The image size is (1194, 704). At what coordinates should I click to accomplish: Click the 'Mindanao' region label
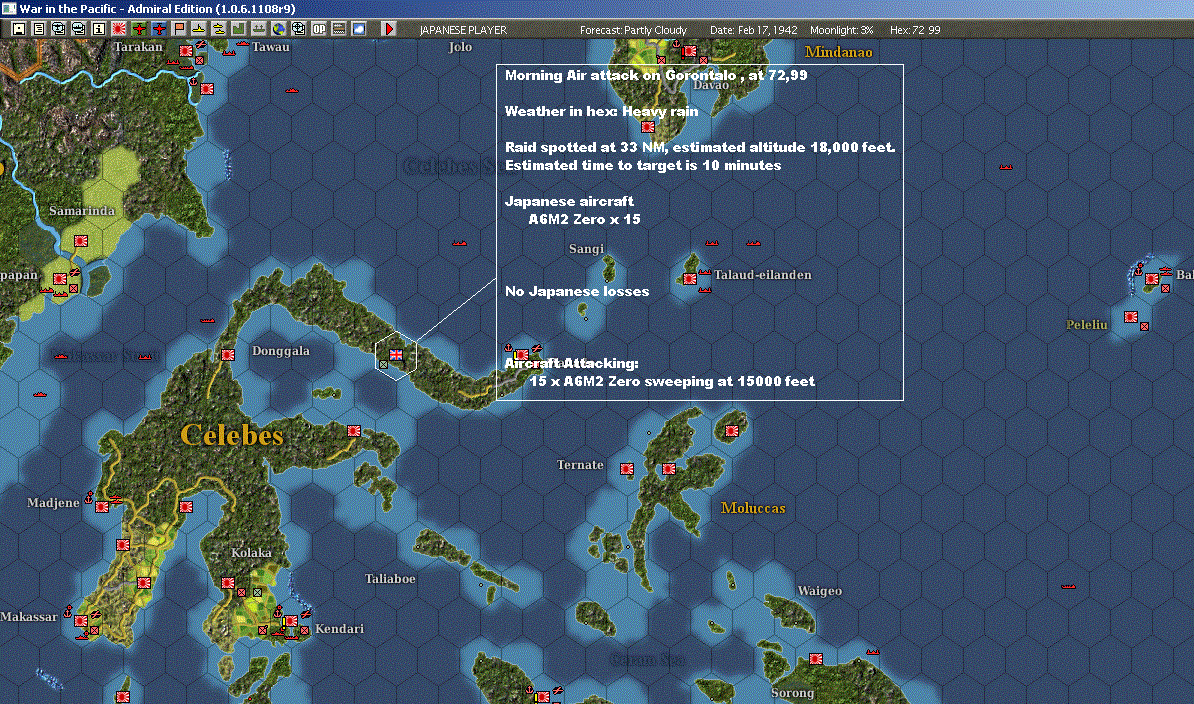(x=838, y=52)
